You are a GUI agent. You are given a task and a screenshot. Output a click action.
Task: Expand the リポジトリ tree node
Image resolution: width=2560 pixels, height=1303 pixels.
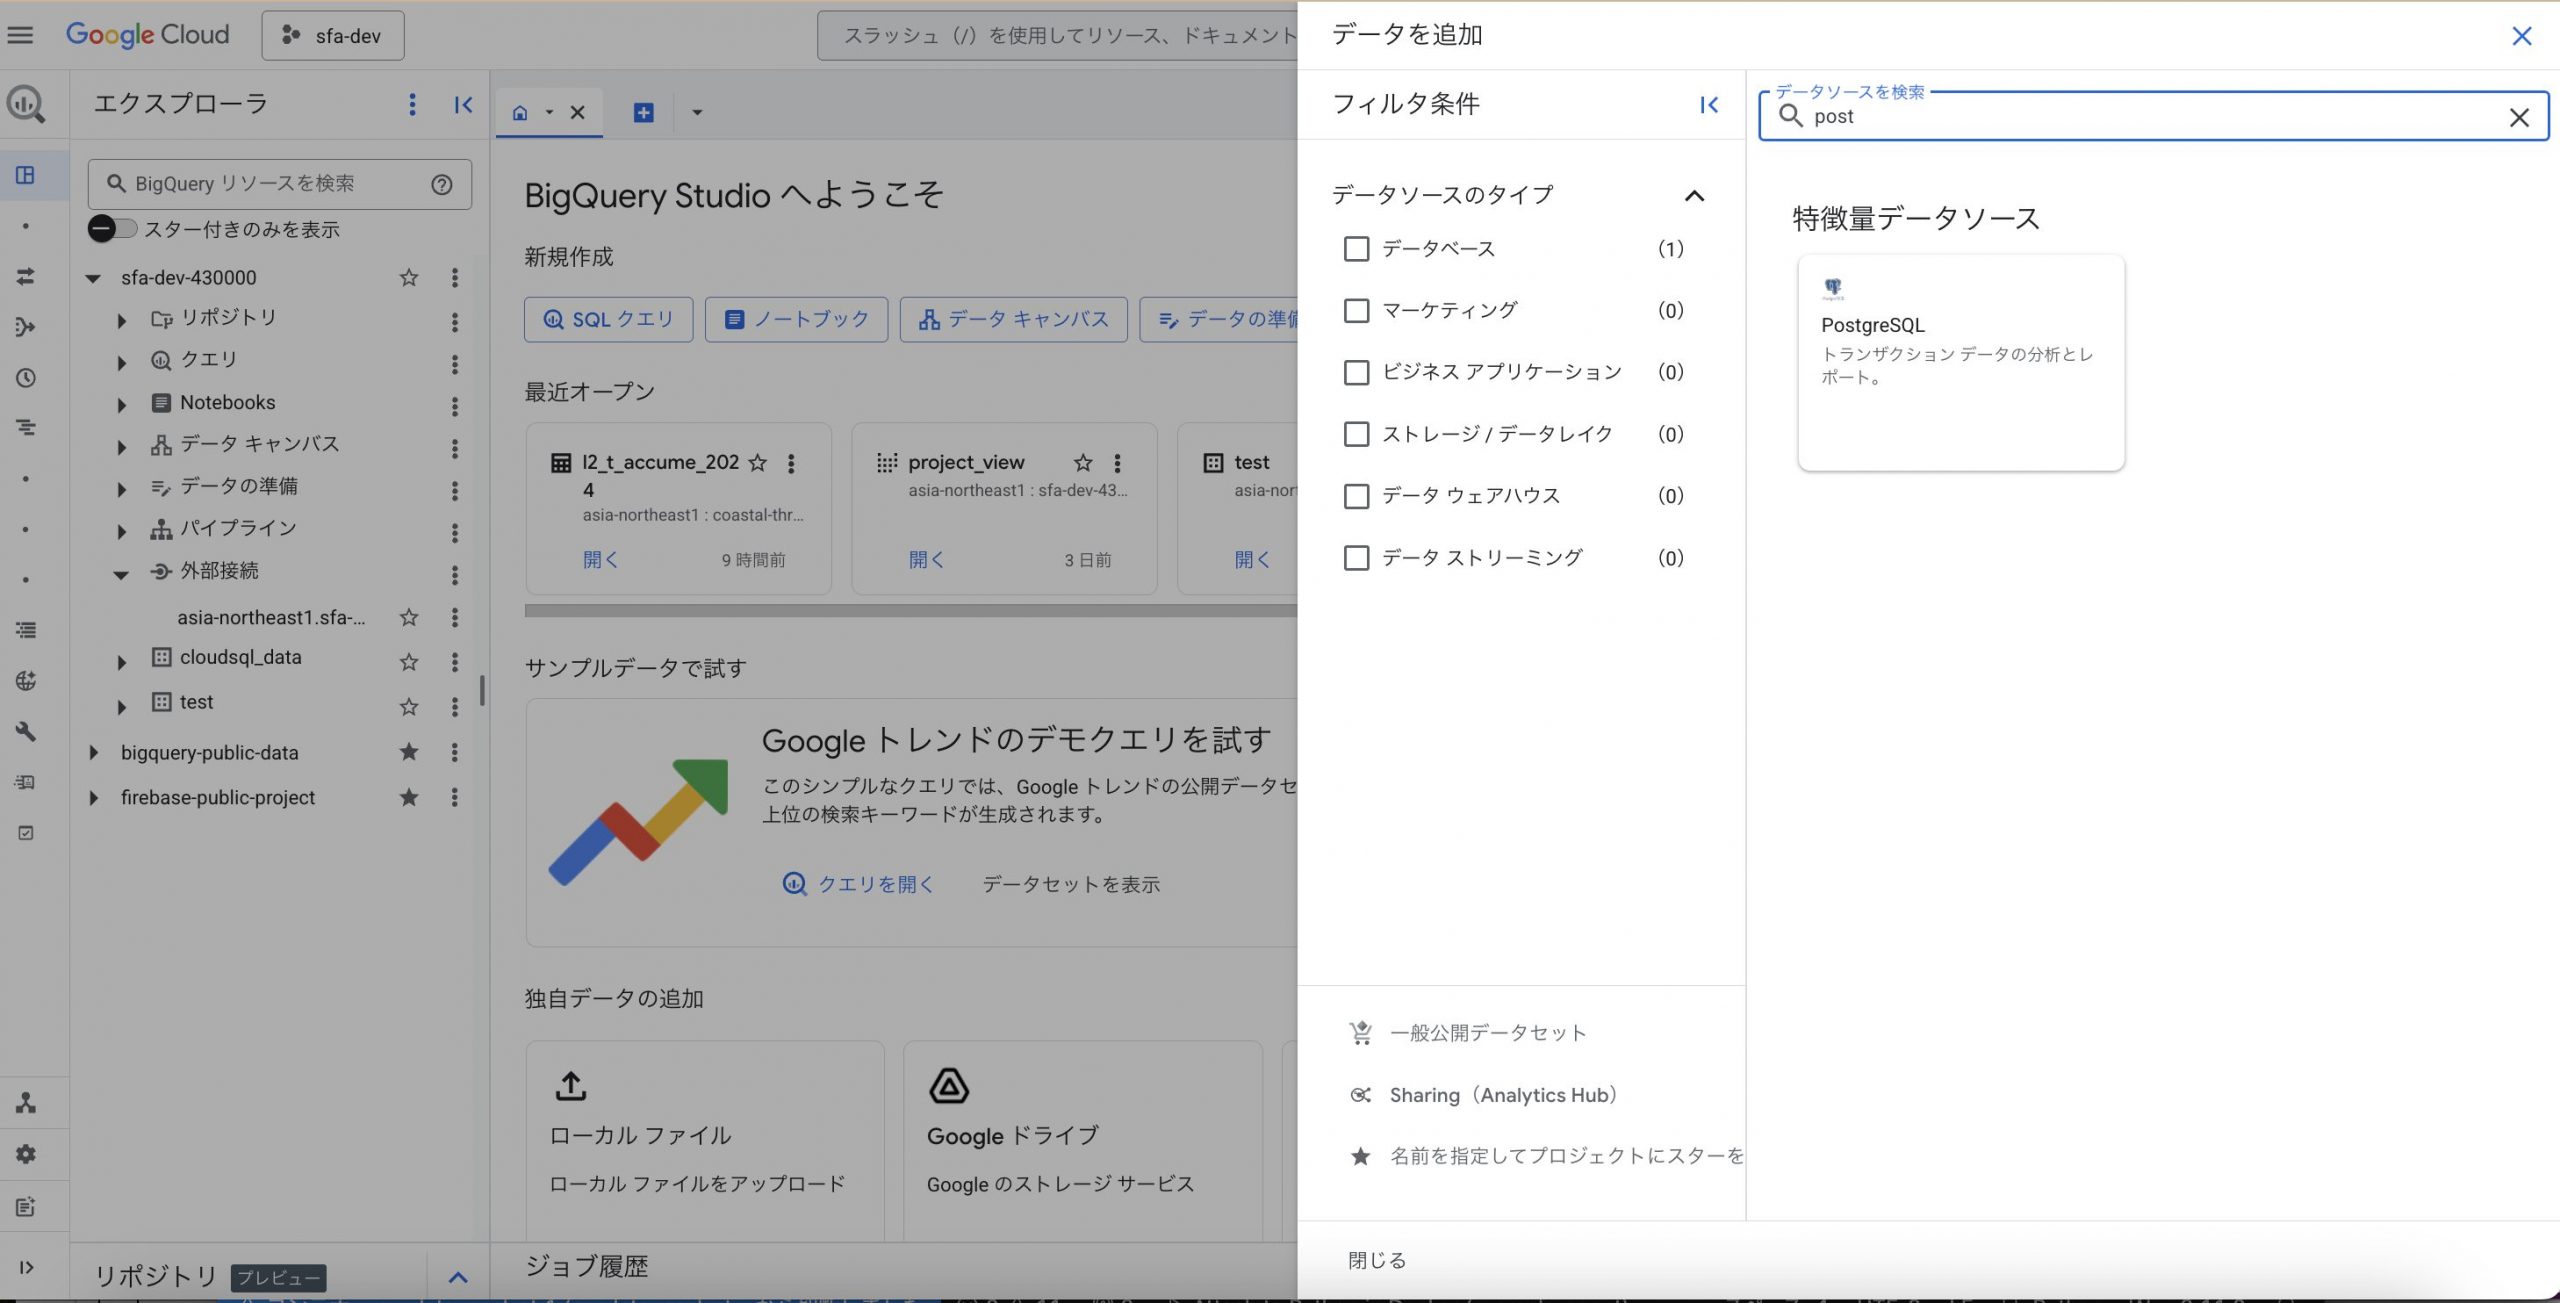[121, 320]
